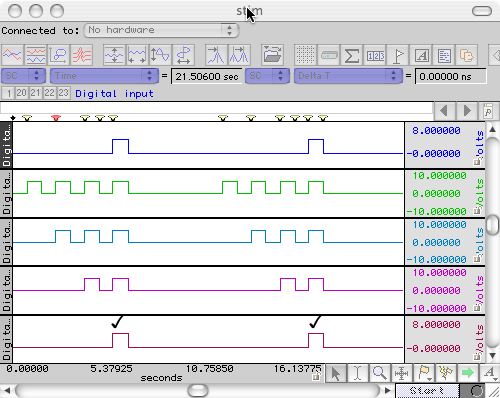Image resolution: width=500 pixels, height=398 pixels.
Task: Click the horizontal compress waveform icon
Action: 137,55
